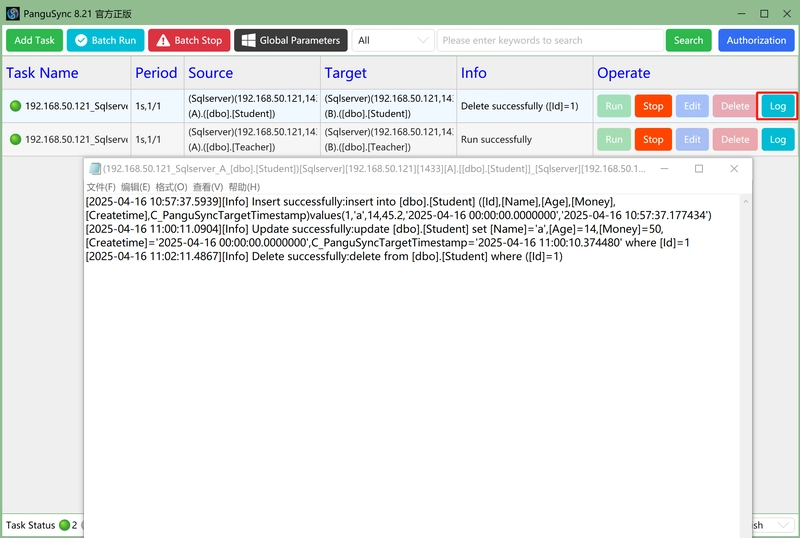The height and width of the screenshot is (538, 800).
Task: Click Run for the Student task
Action: [614, 106]
